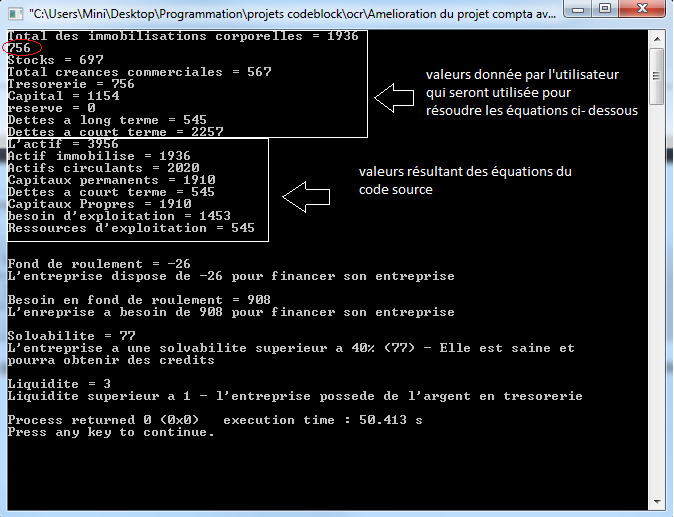This screenshot has width=674, height=517.
Task: Close the console window
Action: (x=642, y=9)
